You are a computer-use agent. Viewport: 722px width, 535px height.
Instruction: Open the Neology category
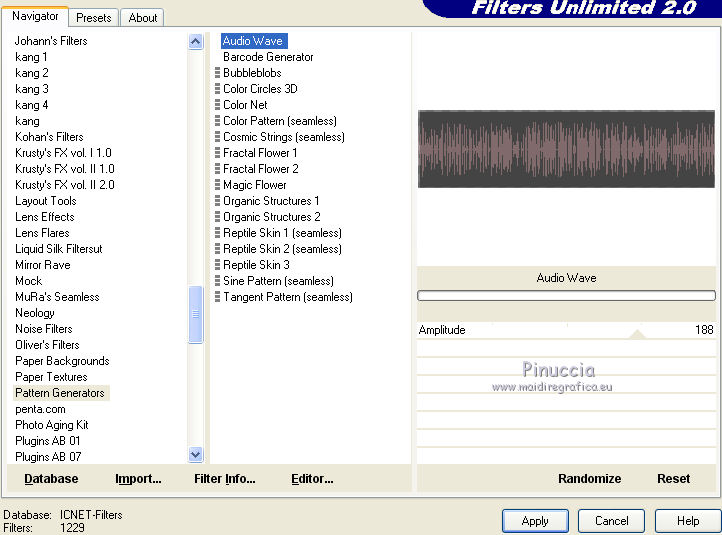pyautogui.click(x=35, y=313)
